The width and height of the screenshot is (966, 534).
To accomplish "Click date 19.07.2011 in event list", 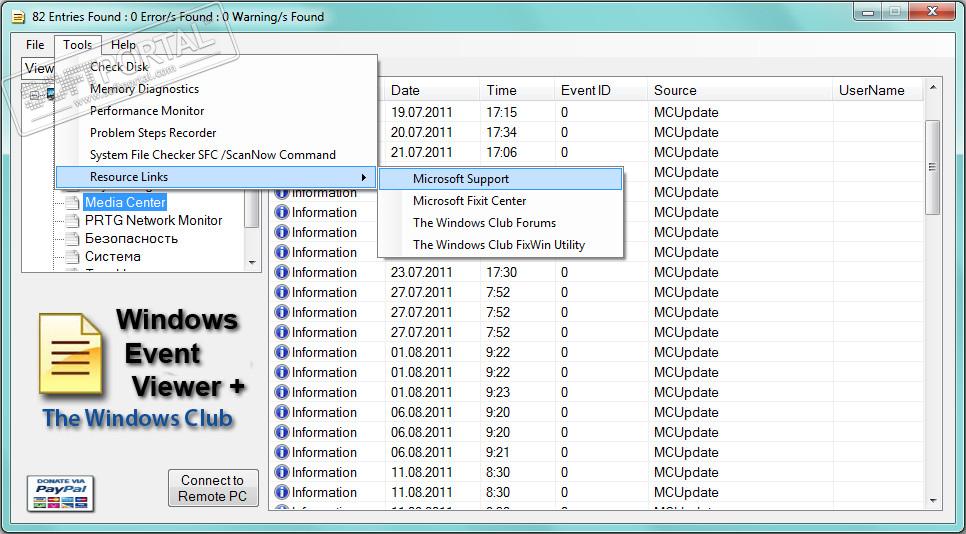I will click(421, 113).
